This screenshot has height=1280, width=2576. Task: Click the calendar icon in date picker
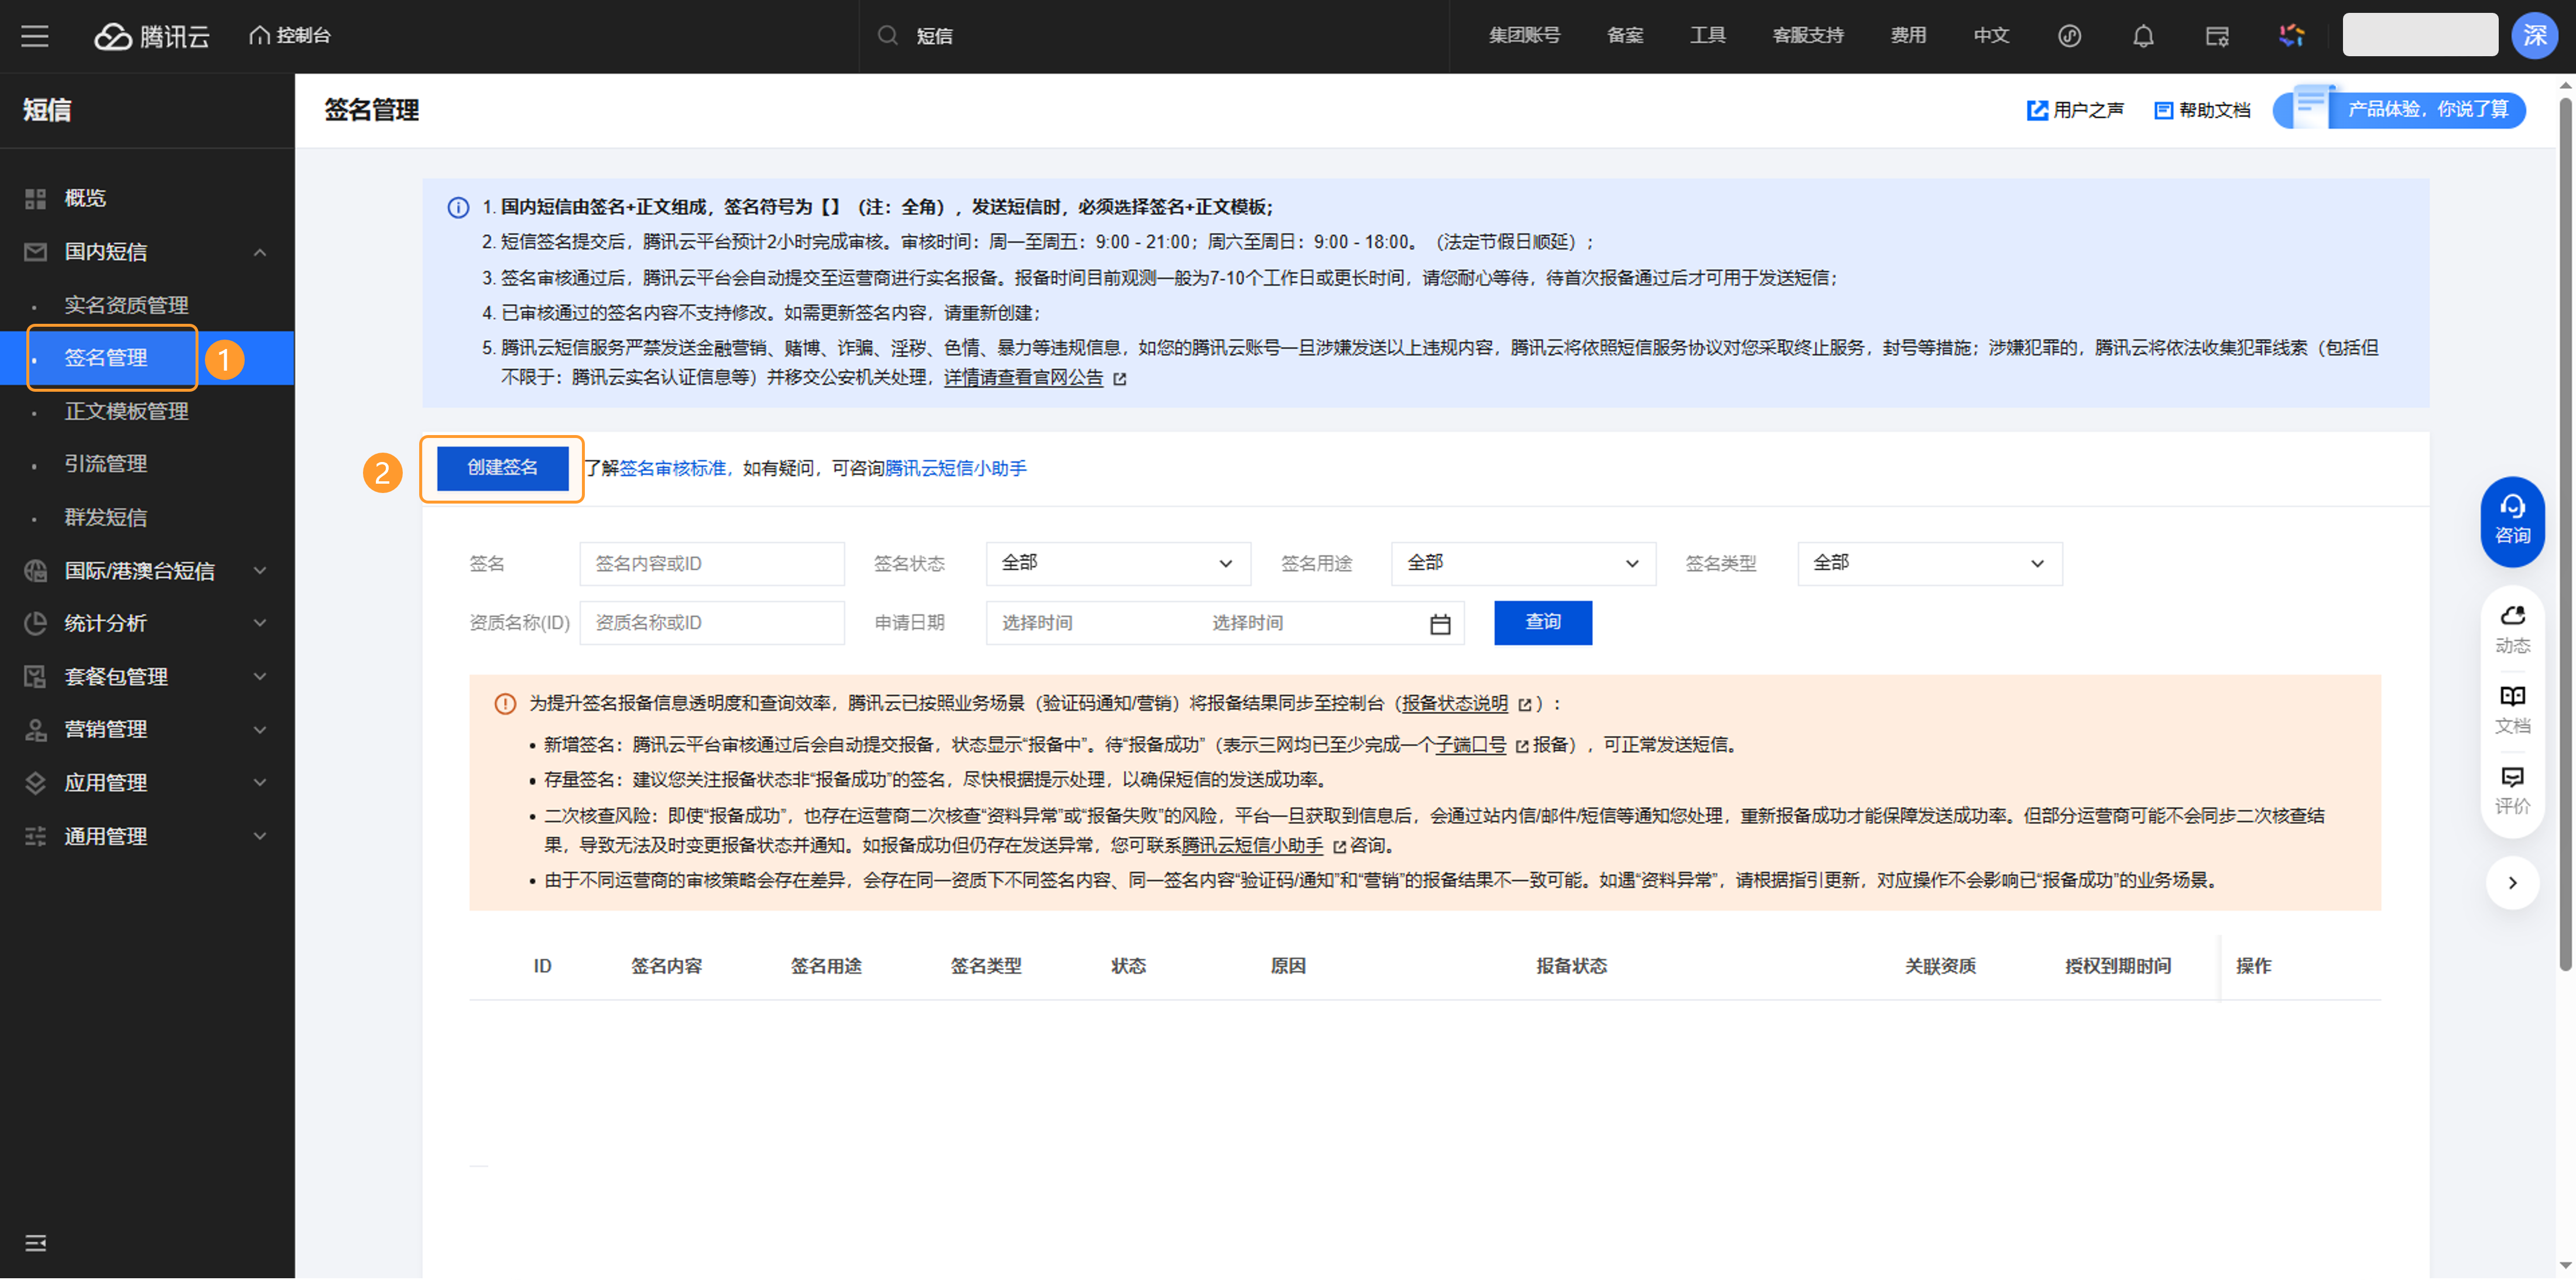(1439, 624)
